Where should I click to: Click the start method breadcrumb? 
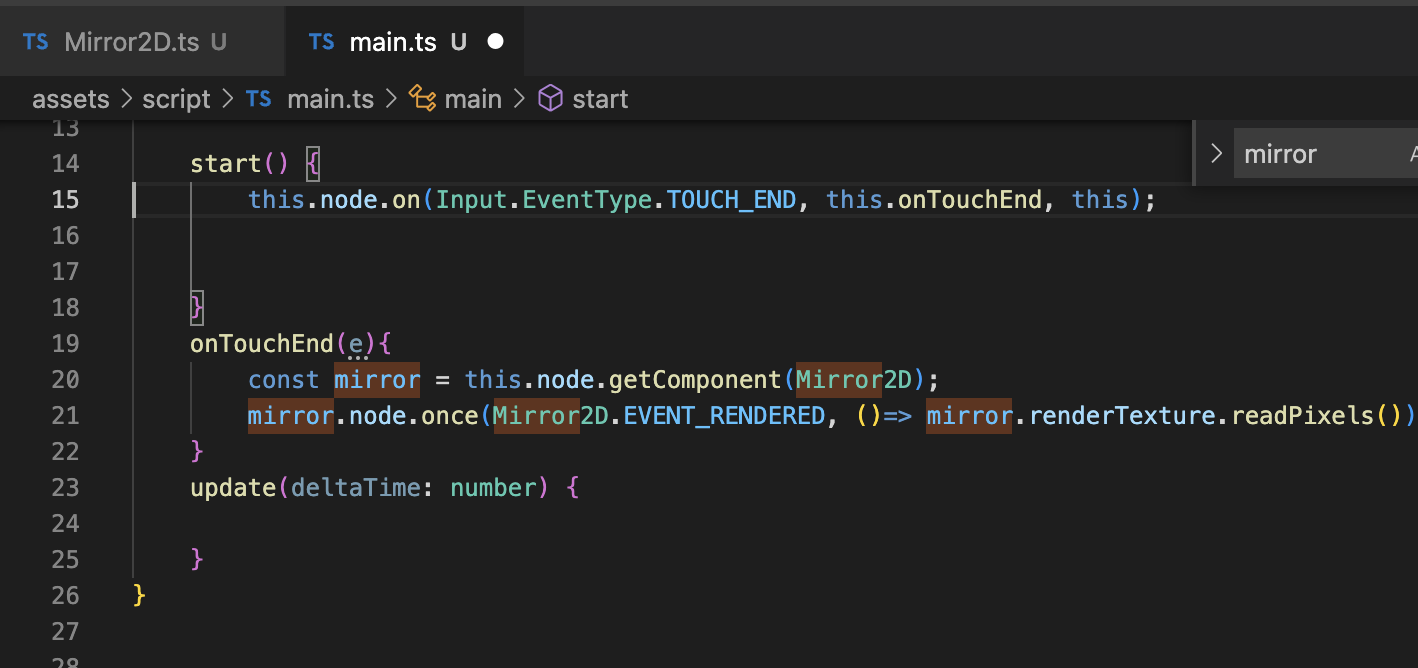click(x=600, y=99)
